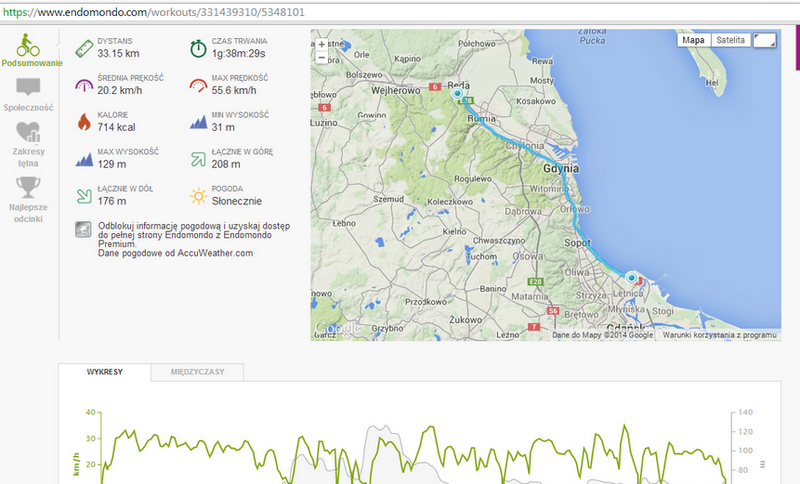Open the Społeczność speech bubble icon
This screenshot has height=484, width=800.
[28, 87]
